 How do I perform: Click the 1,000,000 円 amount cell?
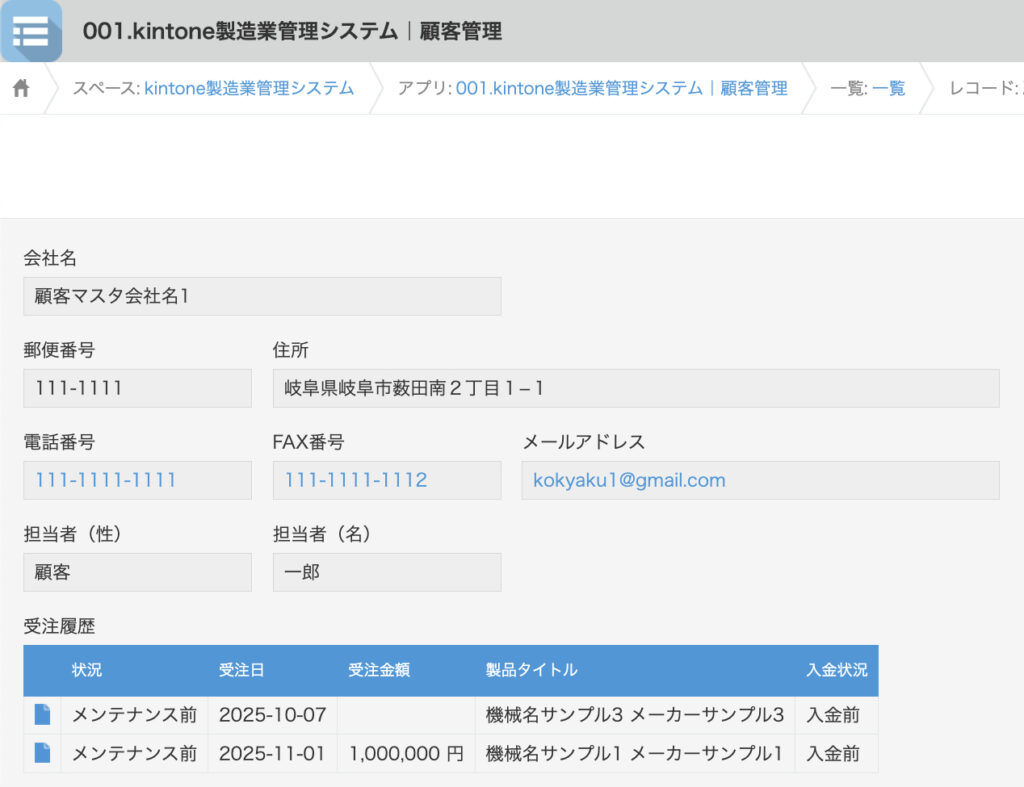[x=406, y=753]
